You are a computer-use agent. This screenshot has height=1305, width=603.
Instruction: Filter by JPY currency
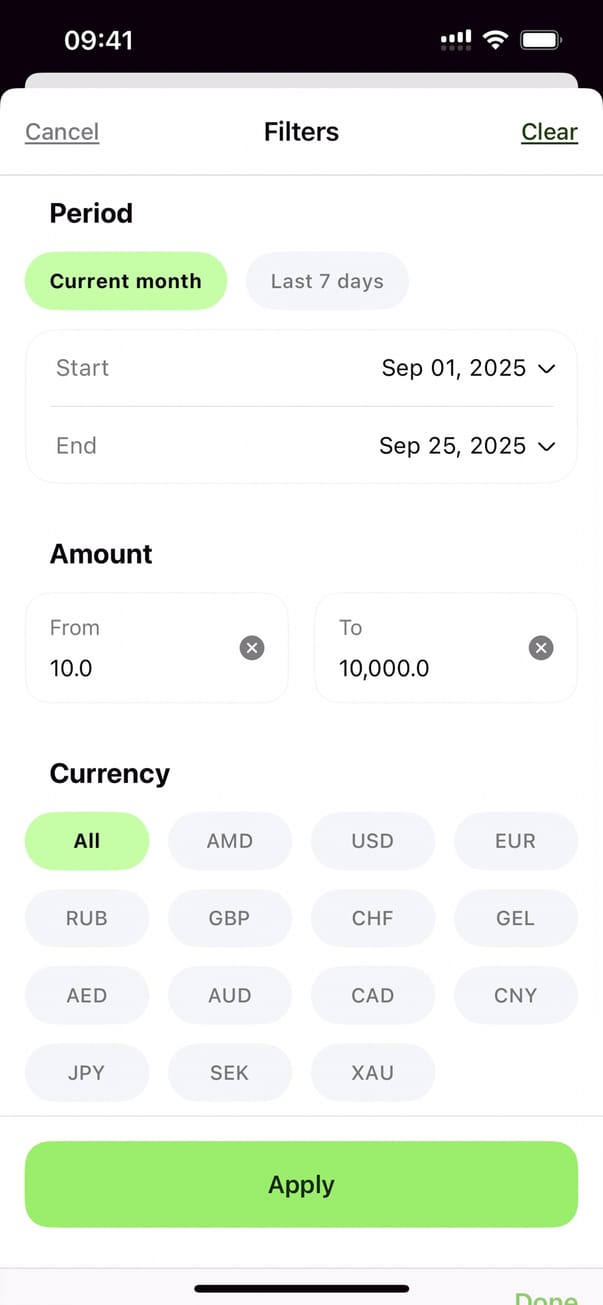pyautogui.click(x=87, y=1073)
